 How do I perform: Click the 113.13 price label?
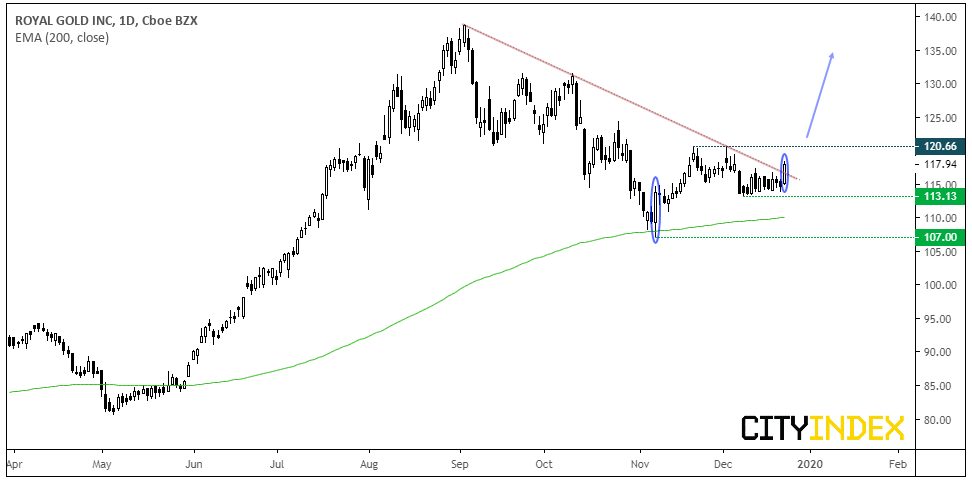click(939, 197)
